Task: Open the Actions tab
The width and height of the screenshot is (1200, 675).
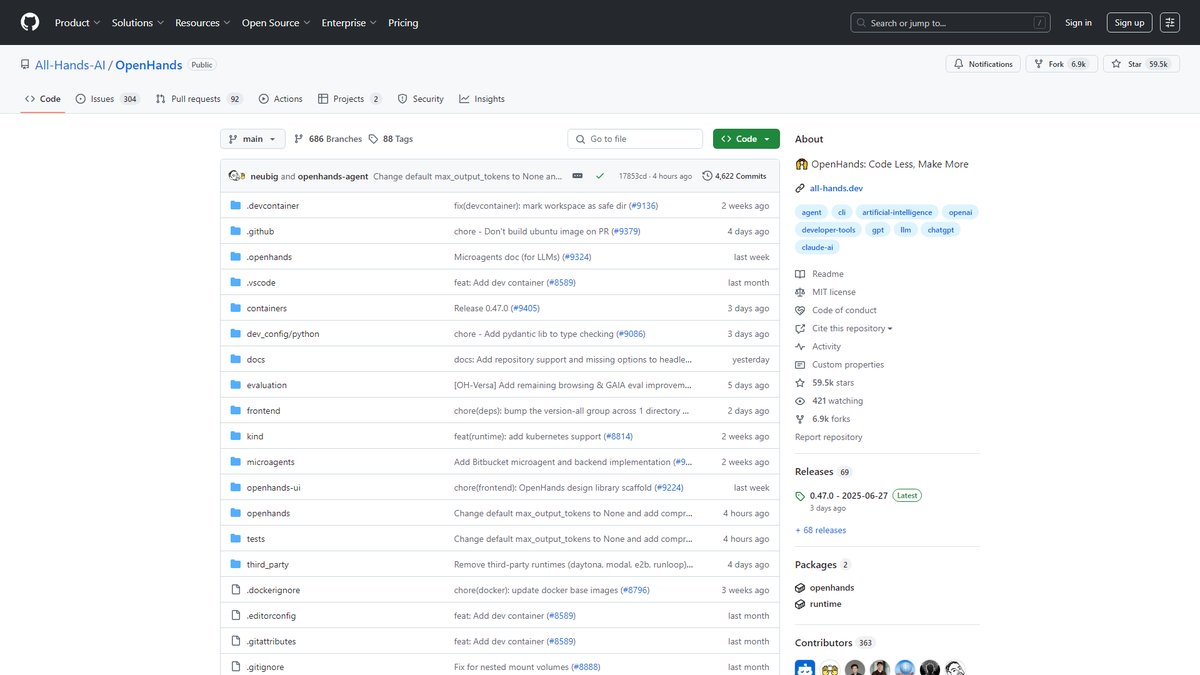Action: (x=280, y=99)
